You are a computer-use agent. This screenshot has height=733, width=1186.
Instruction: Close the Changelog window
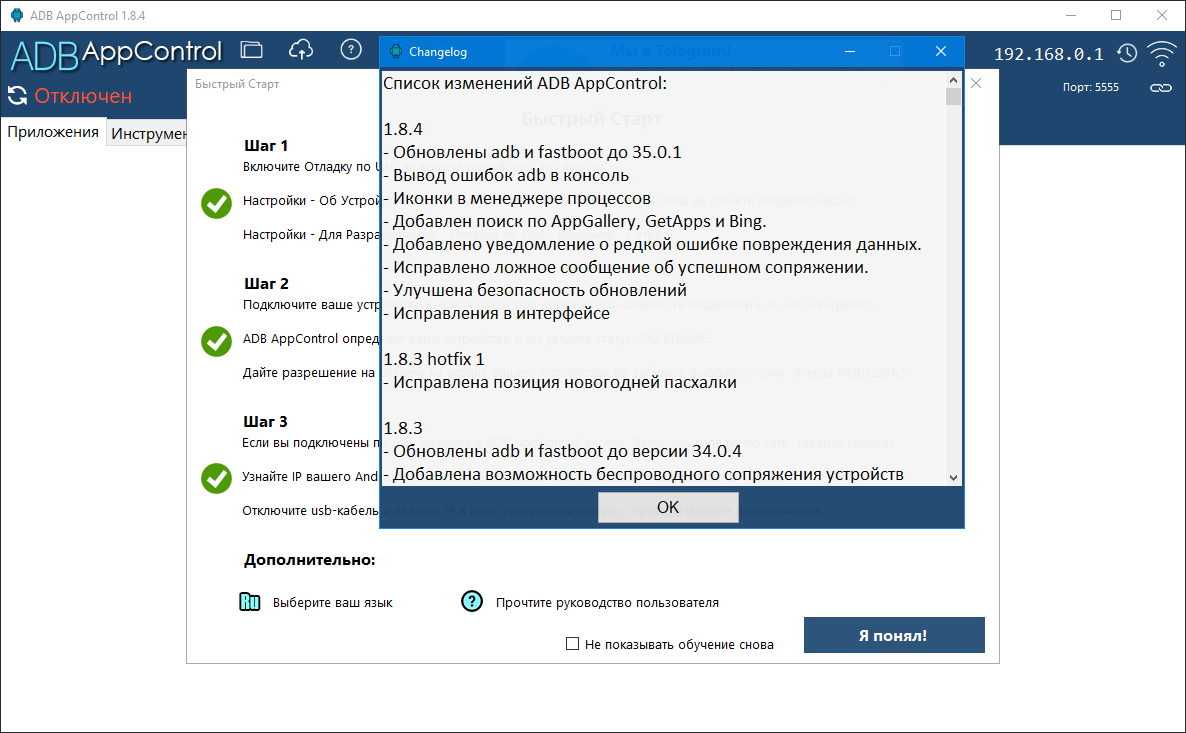940,51
